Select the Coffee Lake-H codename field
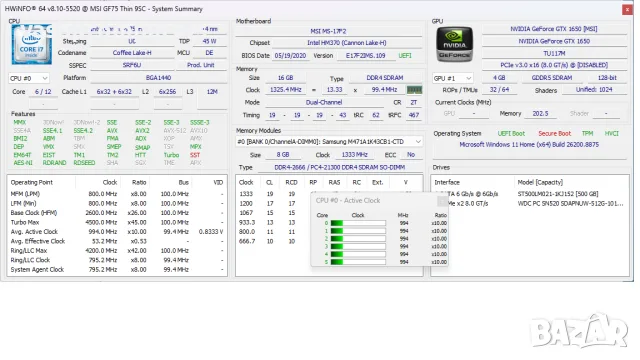 (x=132, y=53)
